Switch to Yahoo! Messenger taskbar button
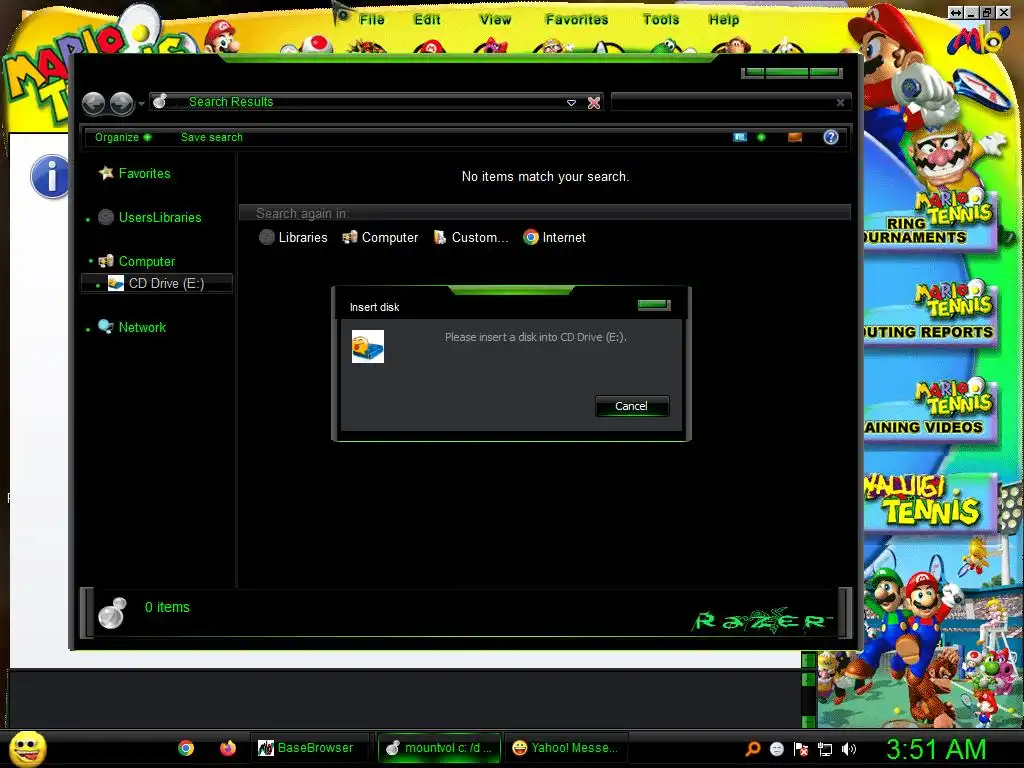Viewport: 1024px width, 768px height. pos(566,748)
